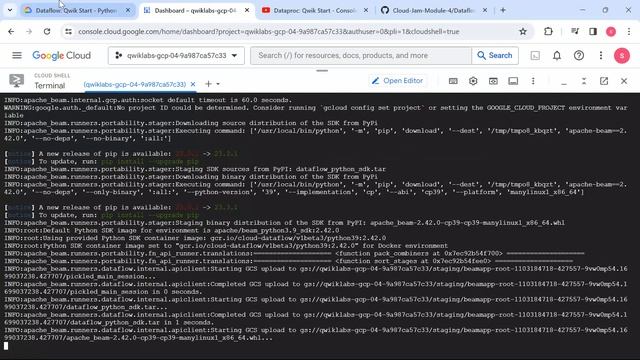Toggle the on-screen keyboard icon
The height and width of the screenshot is (360, 640).
(x=453, y=81)
